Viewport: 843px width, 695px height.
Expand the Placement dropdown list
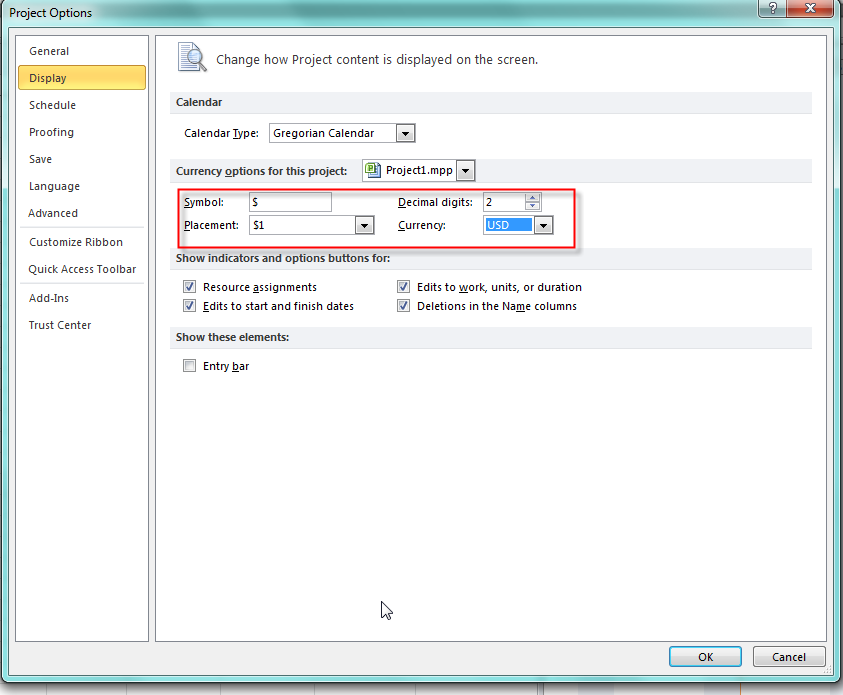[364, 226]
